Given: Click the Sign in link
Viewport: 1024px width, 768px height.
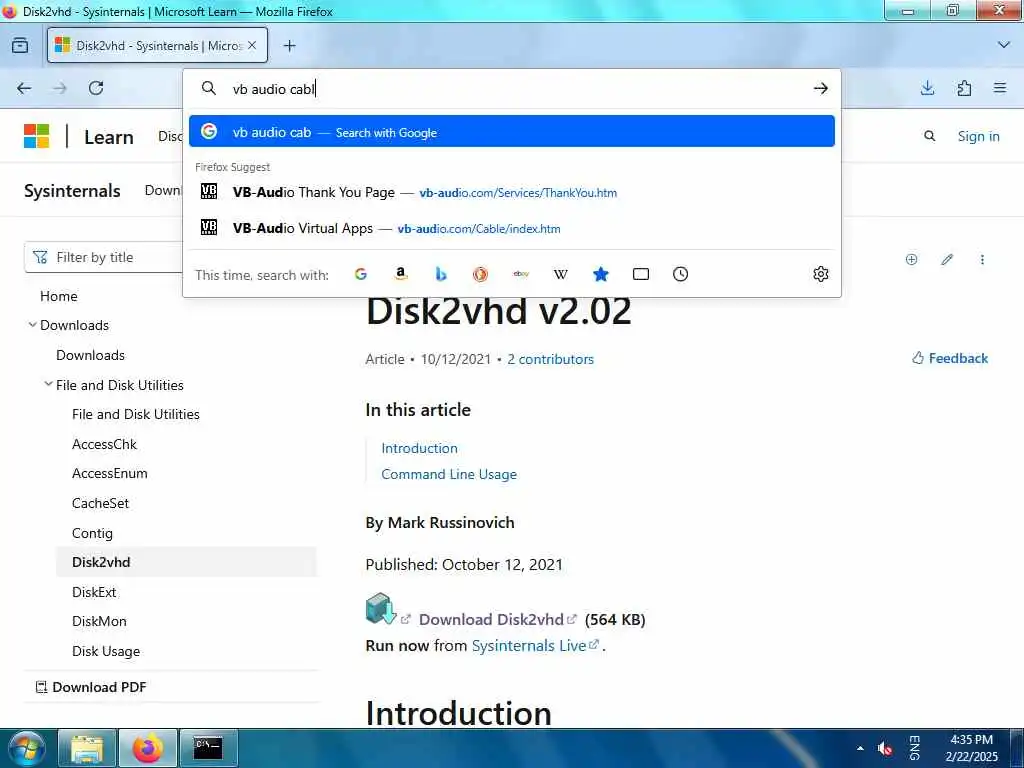Looking at the screenshot, I should [978, 136].
